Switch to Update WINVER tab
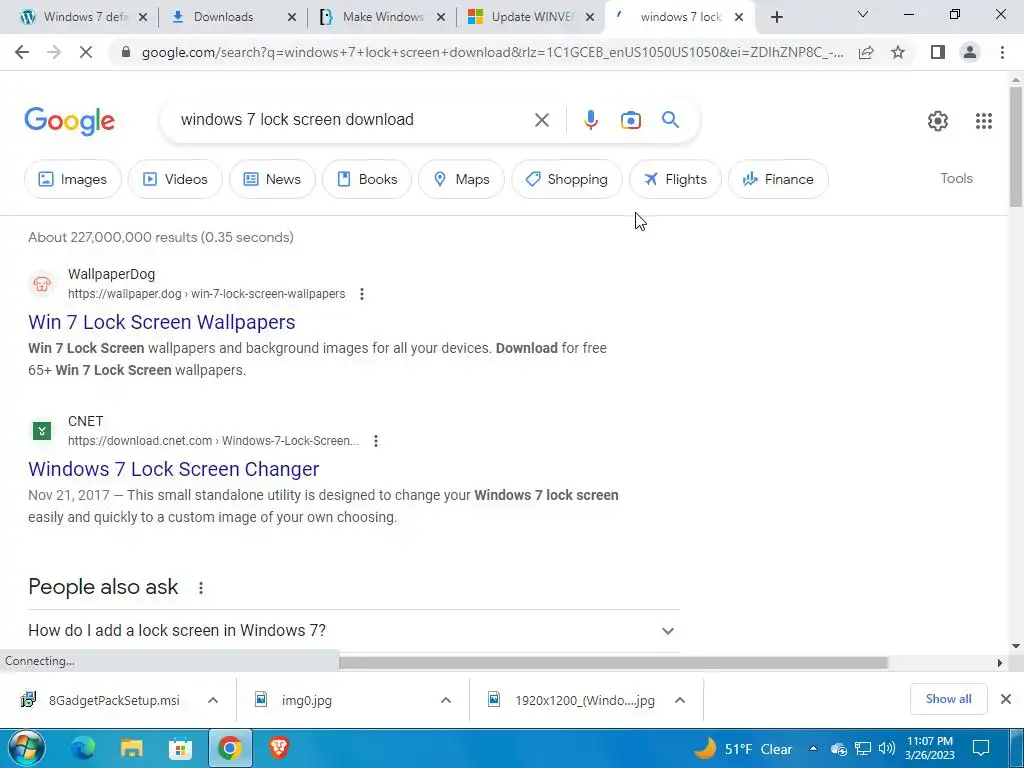 point(532,17)
